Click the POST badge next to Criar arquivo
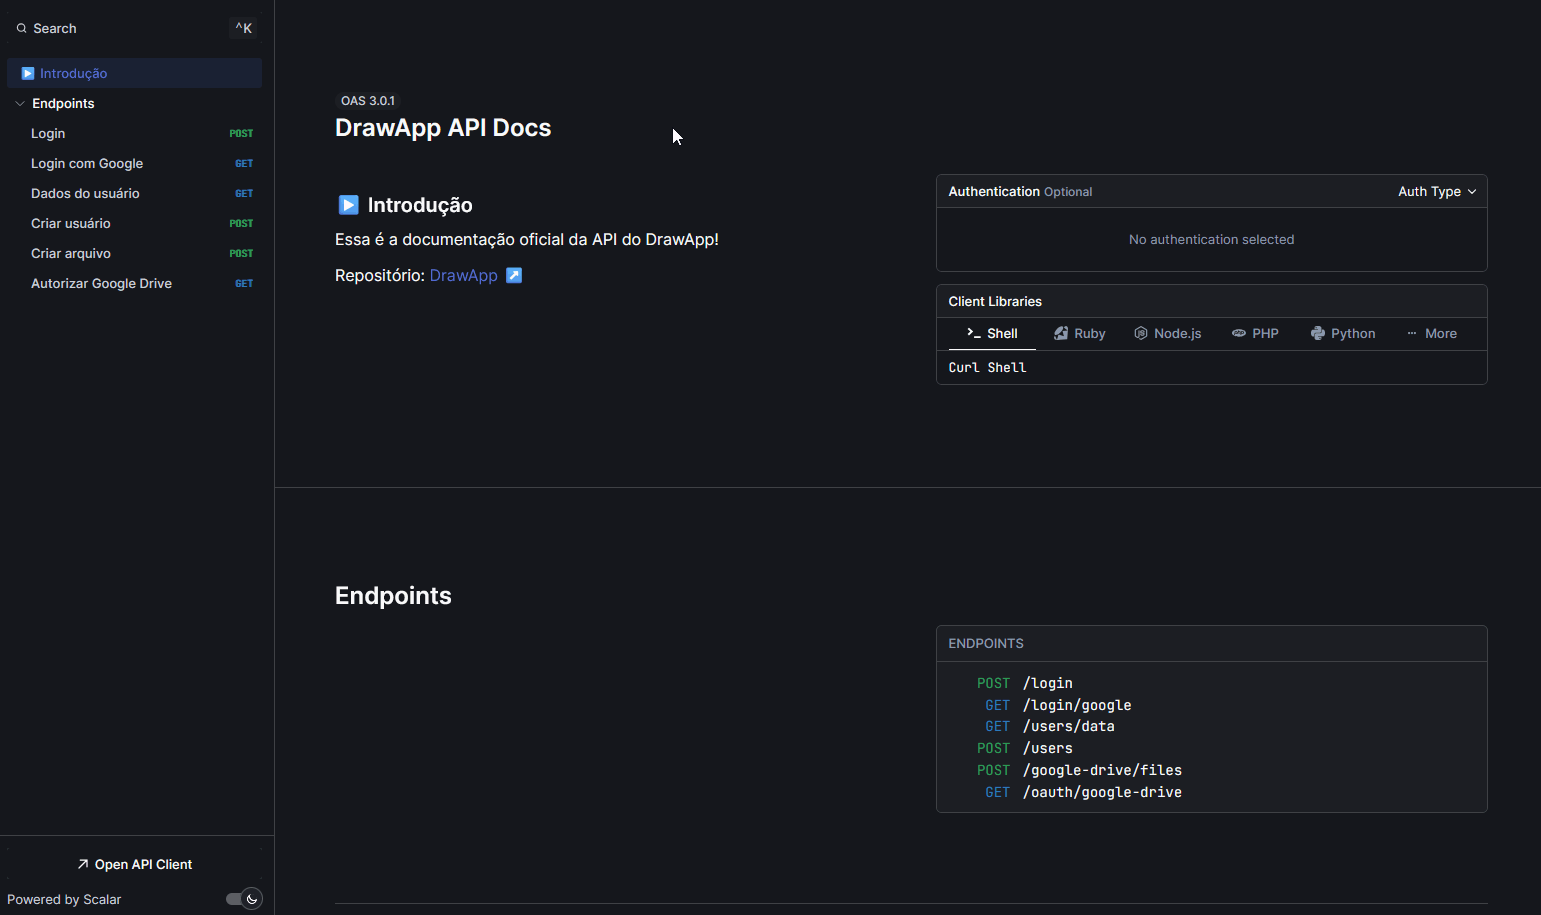1541x915 pixels. pos(241,253)
